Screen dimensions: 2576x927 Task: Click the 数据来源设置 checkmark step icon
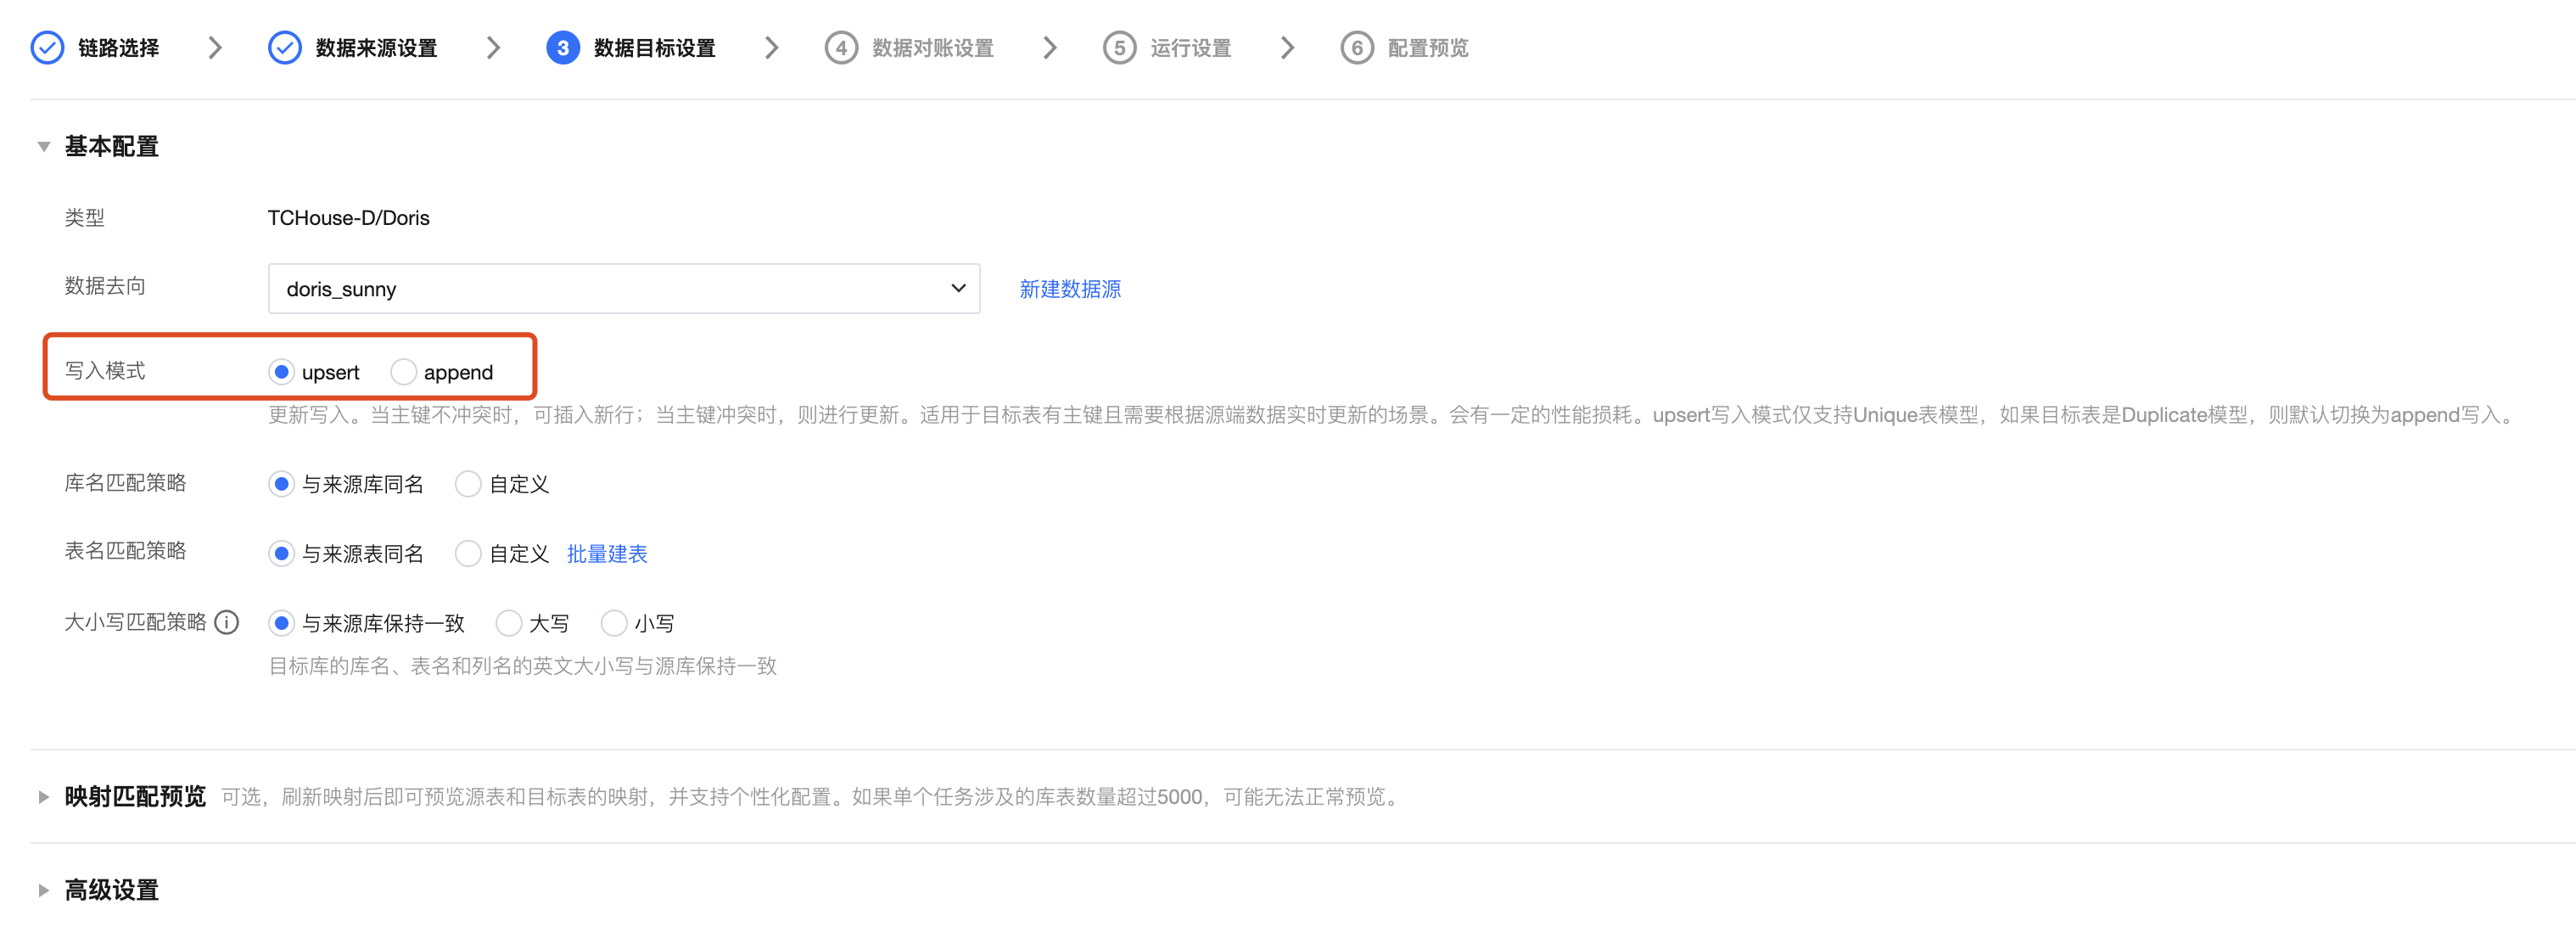coord(285,47)
